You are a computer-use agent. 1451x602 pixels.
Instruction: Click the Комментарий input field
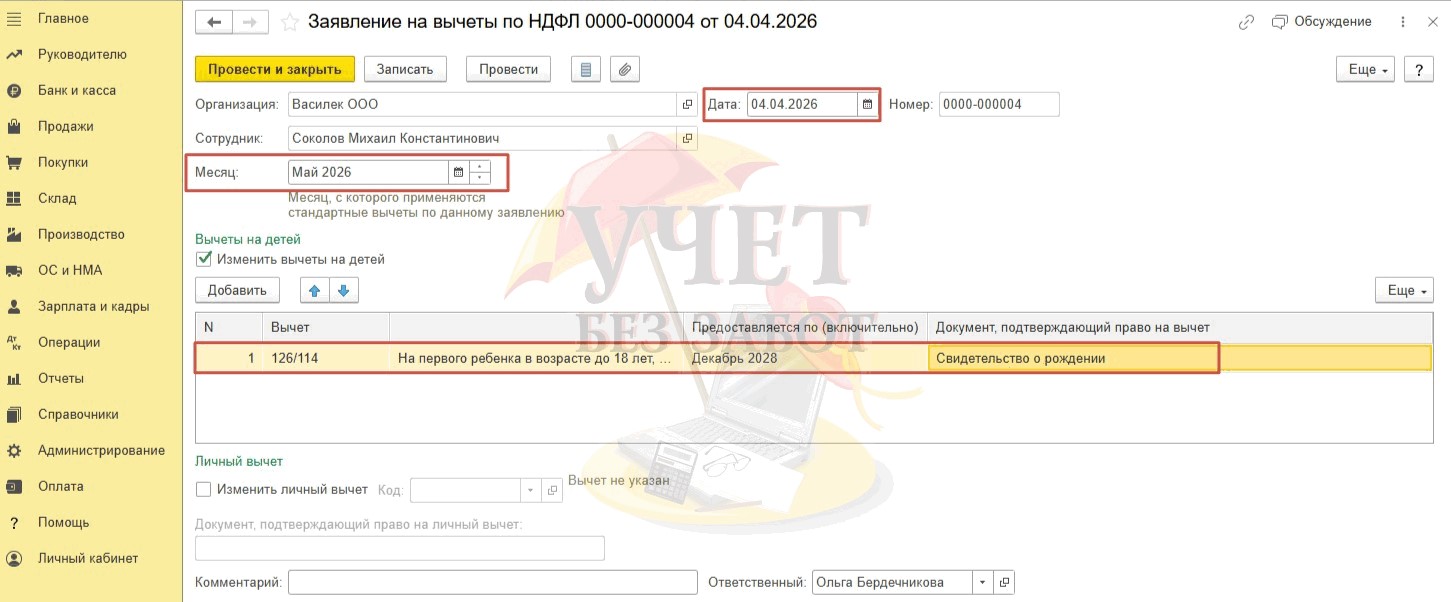click(x=492, y=582)
